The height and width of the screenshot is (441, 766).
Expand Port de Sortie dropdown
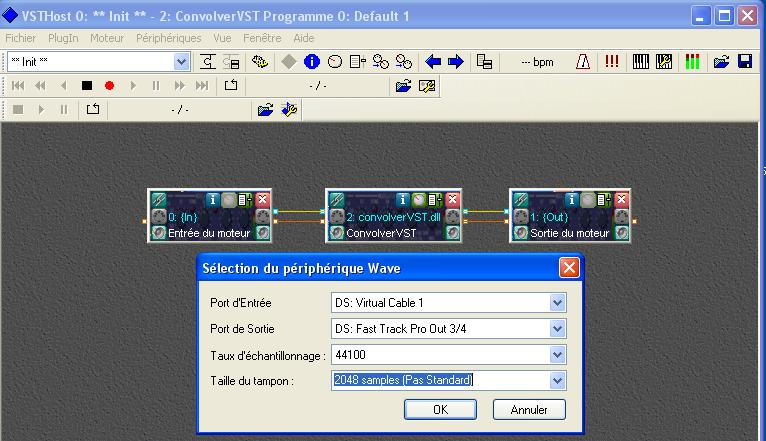coord(557,329)
